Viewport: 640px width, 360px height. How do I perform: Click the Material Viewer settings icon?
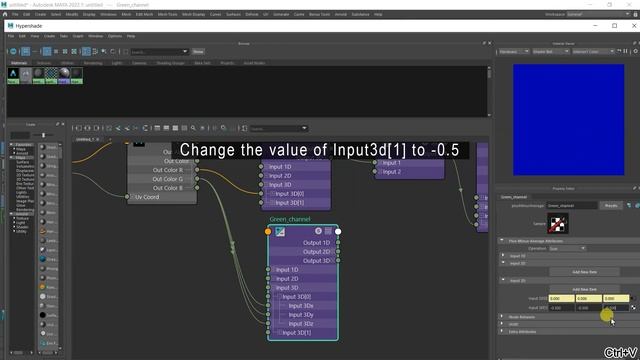(636, 51)
